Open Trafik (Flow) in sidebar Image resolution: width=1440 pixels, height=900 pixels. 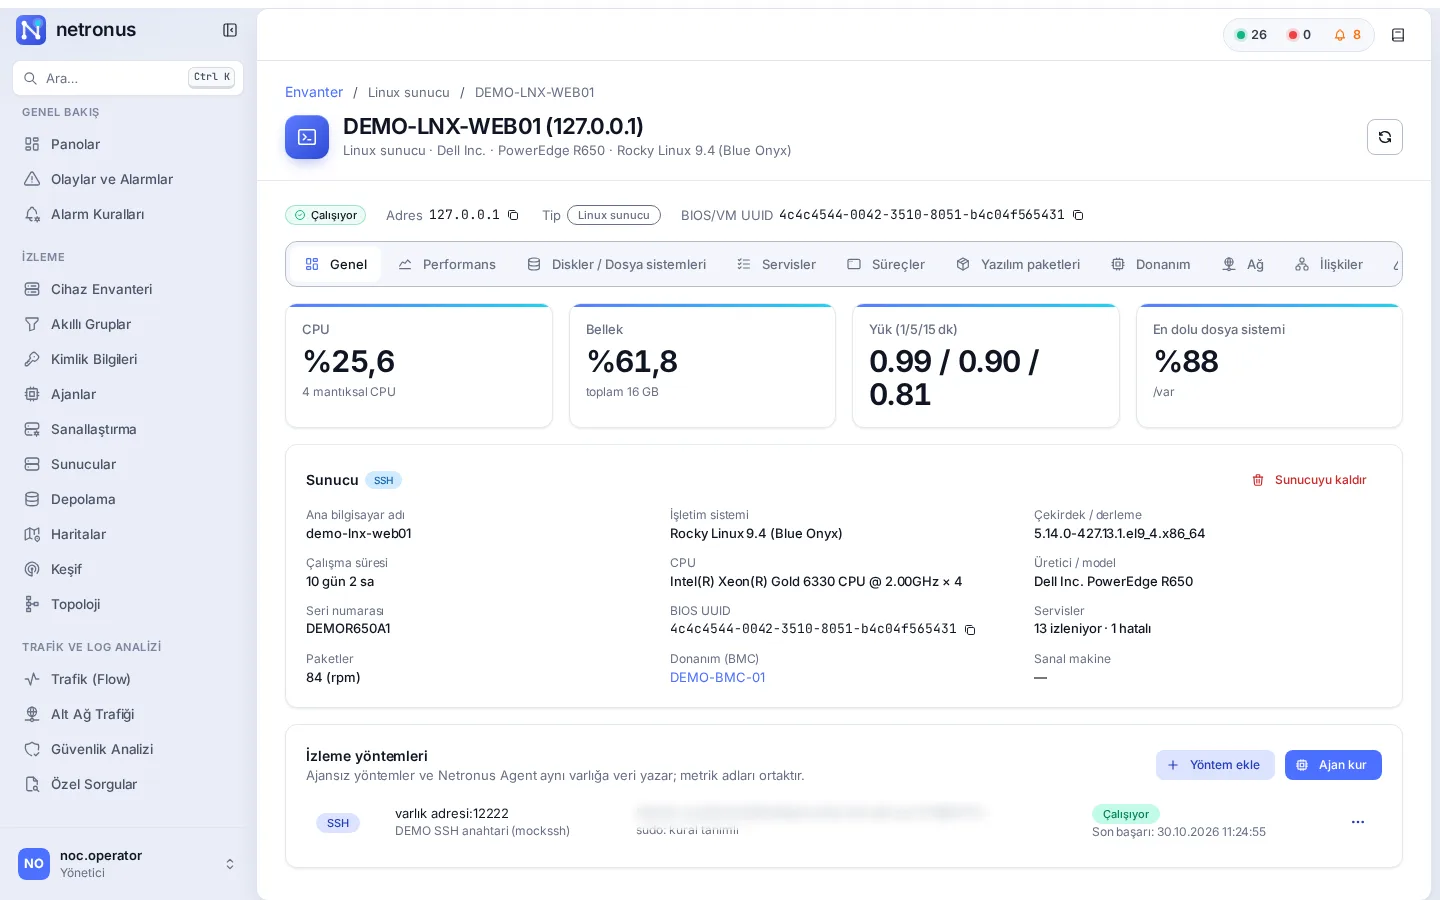coord(128,679)
